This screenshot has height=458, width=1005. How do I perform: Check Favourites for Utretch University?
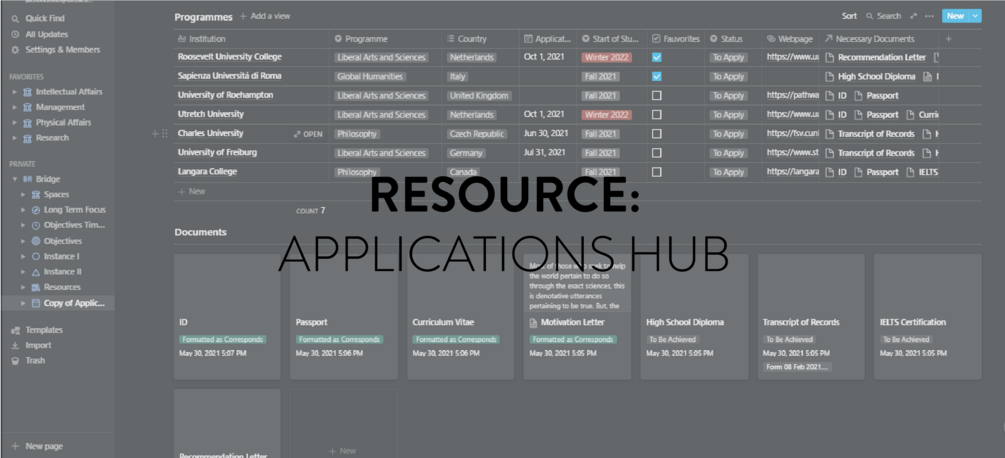pos(656,115)
